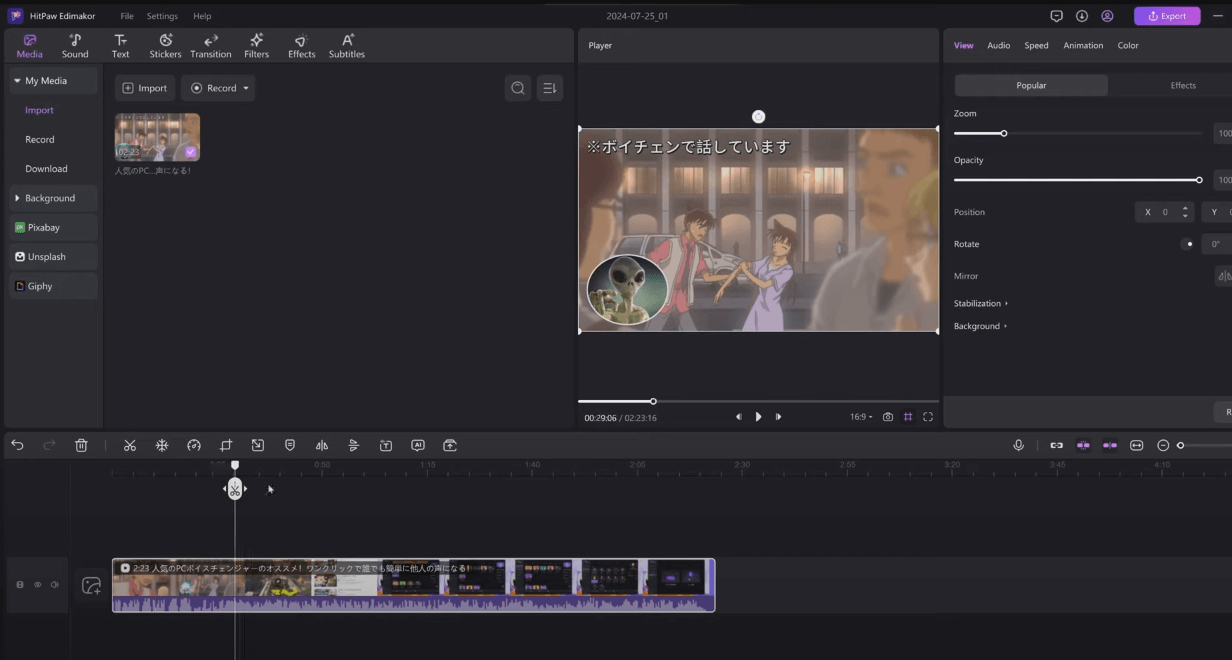Open the 16:9 aspect ratio dropdown

click(860, 416)
